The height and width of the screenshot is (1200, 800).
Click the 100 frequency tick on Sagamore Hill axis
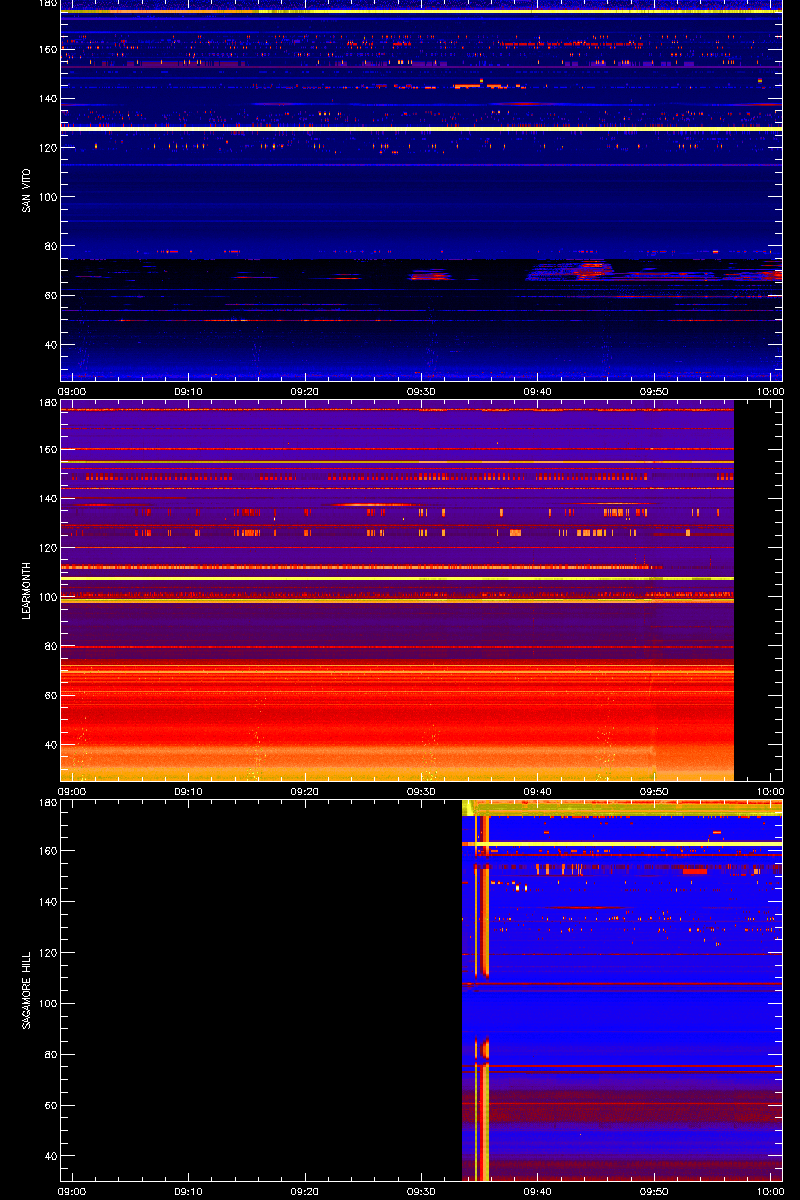pyautogui.click(x=46, y=1004)
